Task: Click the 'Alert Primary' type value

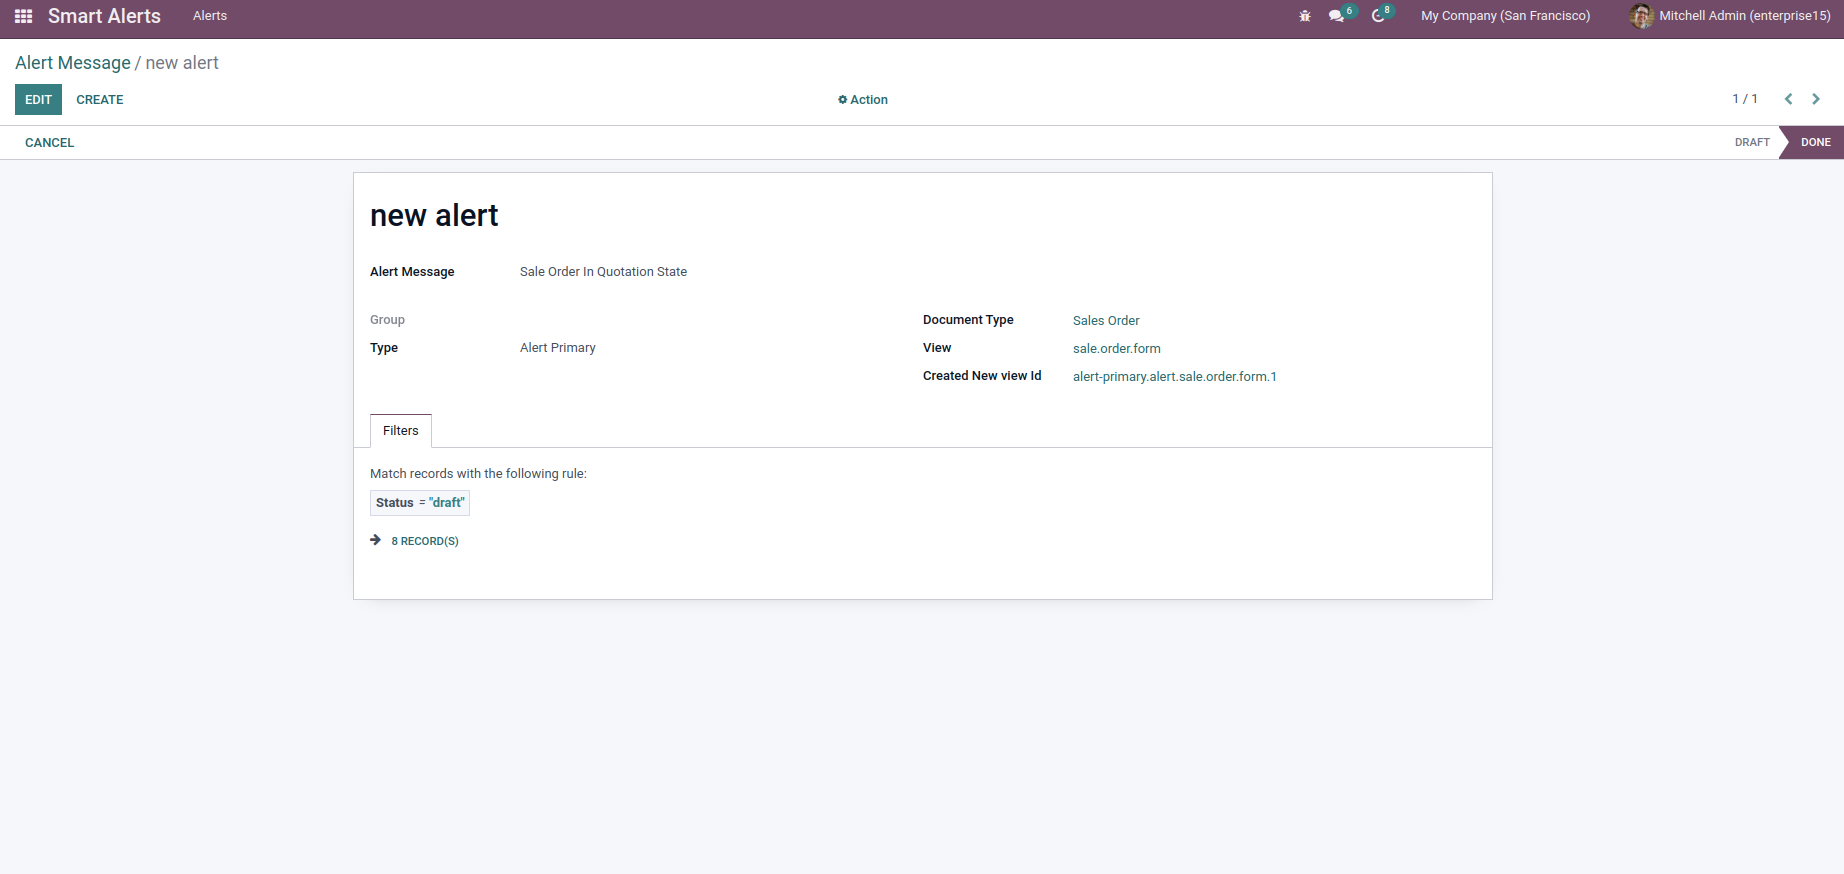Action: coord(558,348)
